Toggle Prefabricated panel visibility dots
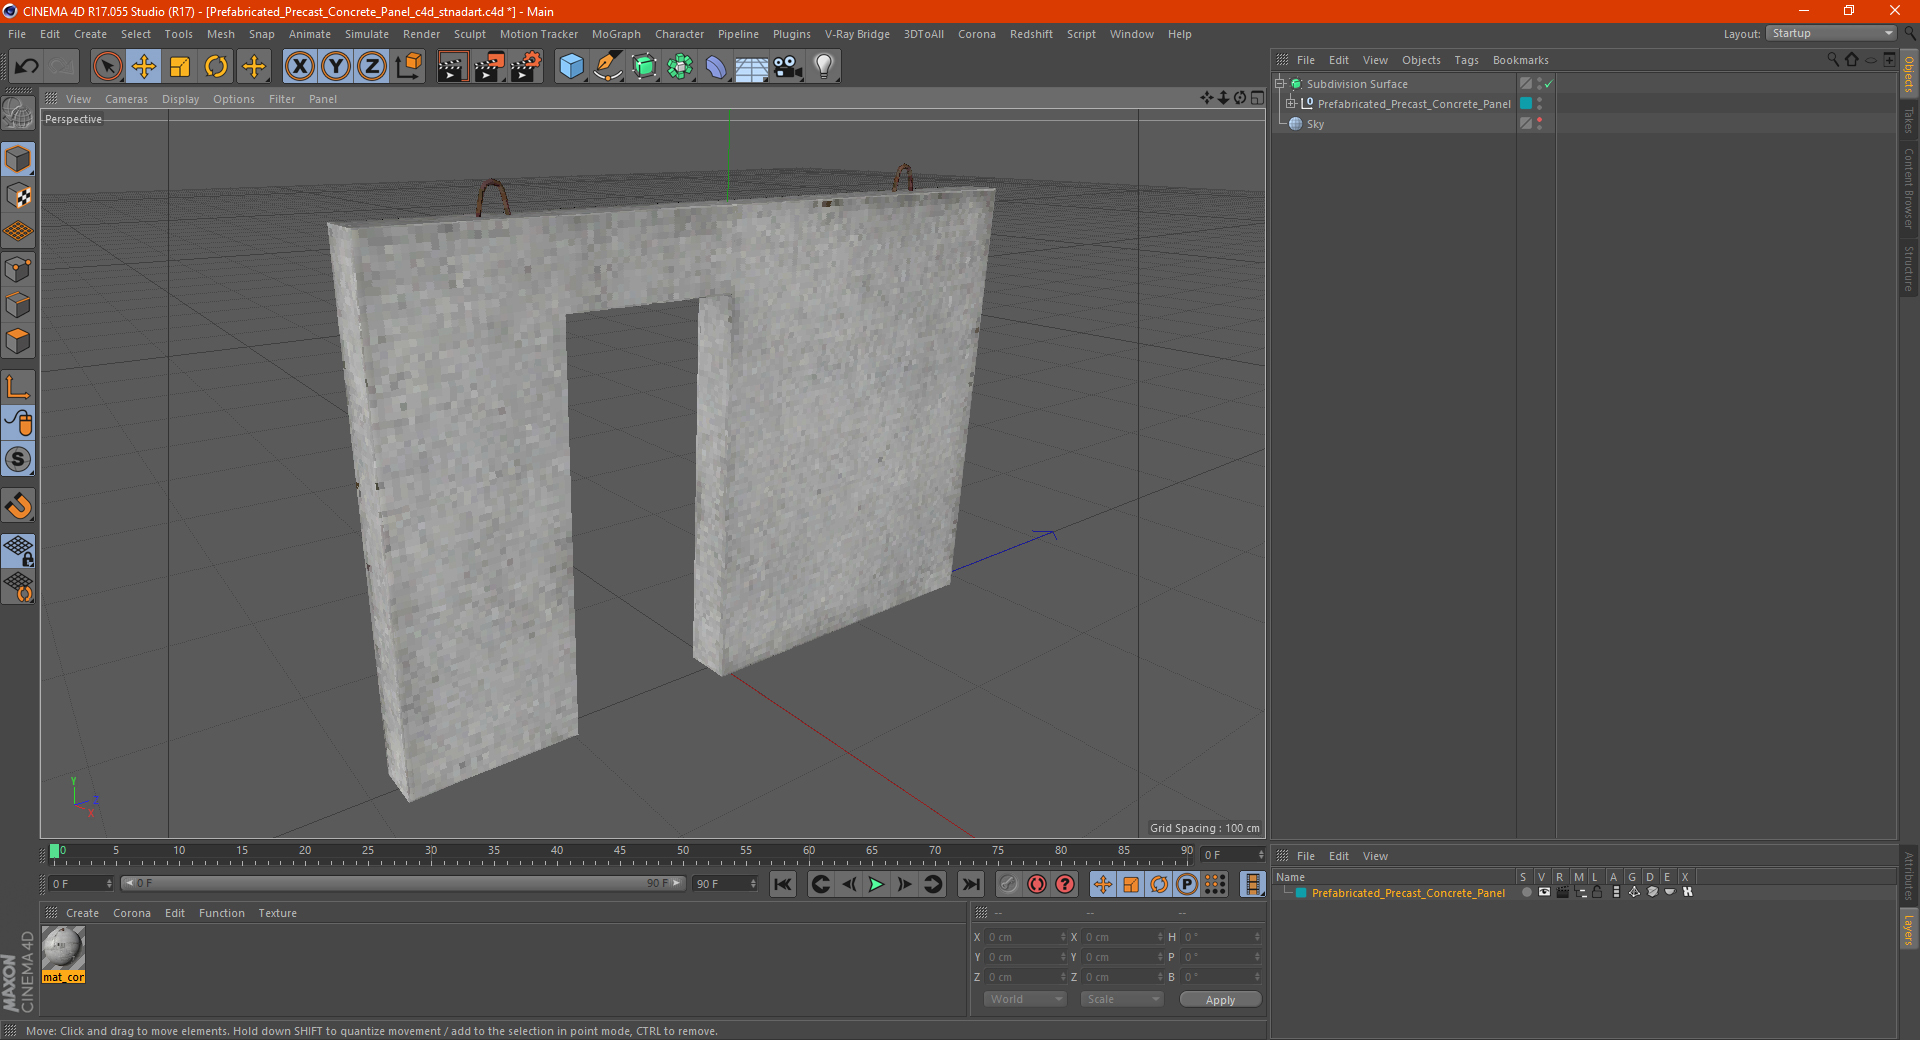This screenshot has height=1040, width=1920. 1539,103
